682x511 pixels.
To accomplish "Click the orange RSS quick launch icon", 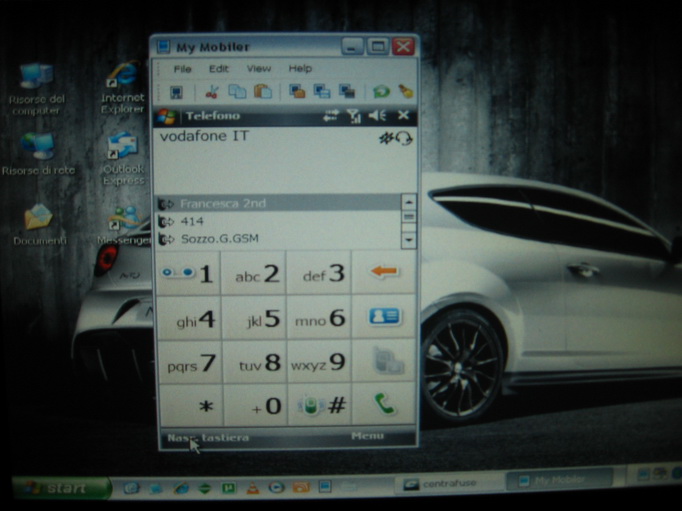I will [301, 487].
